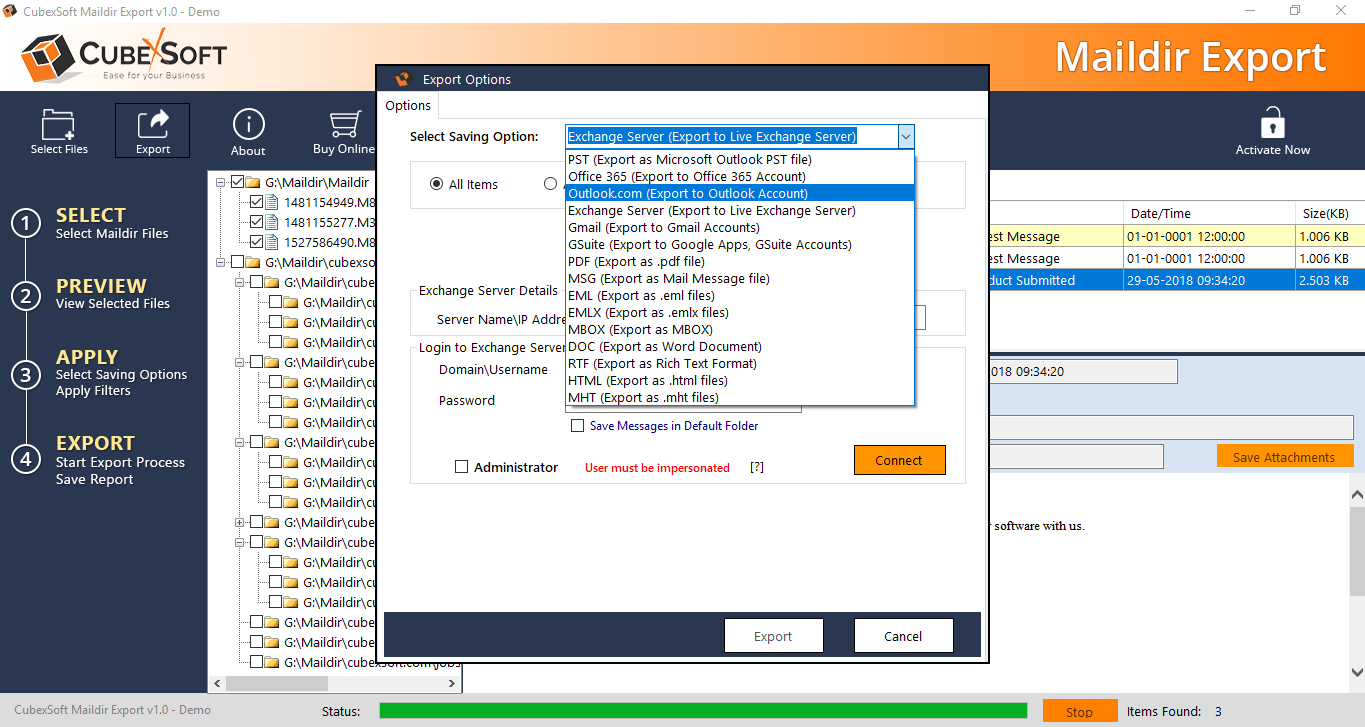Click the Buy Online cart icon

tap(344, 125)
